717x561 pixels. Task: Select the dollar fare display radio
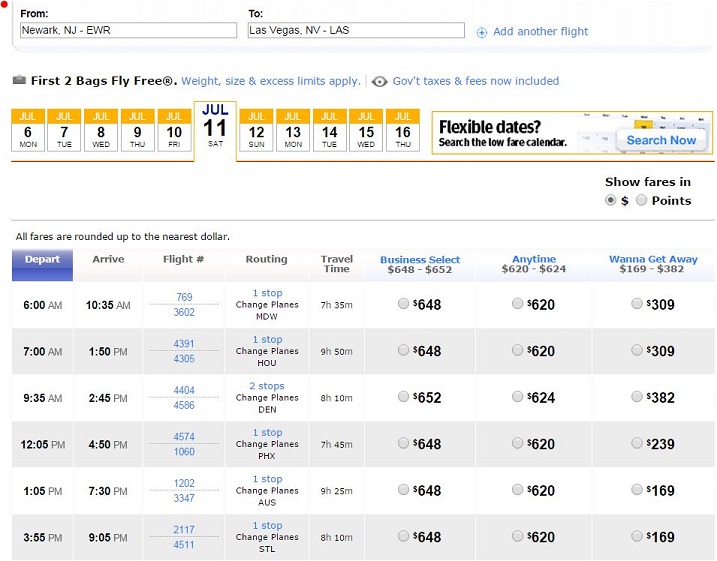tap(610, 200)
